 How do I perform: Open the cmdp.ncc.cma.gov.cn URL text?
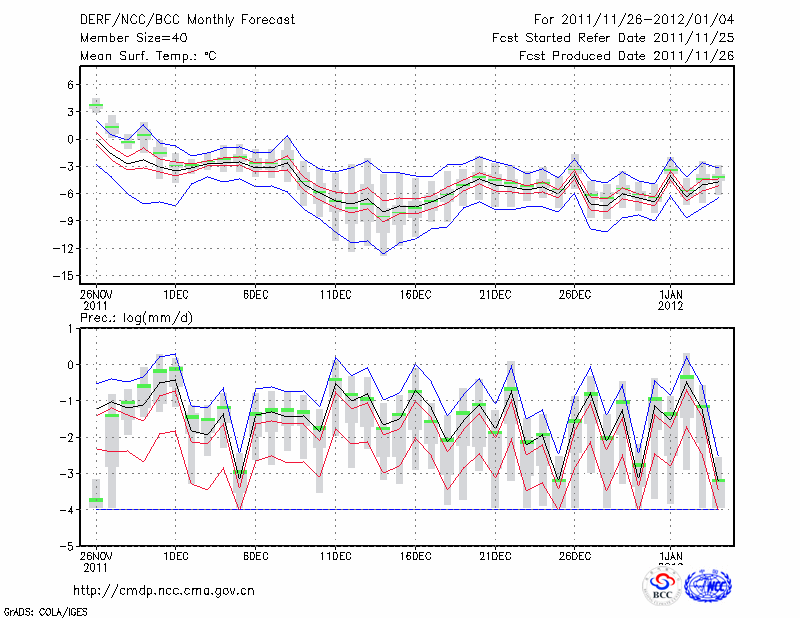pos(164,590)
